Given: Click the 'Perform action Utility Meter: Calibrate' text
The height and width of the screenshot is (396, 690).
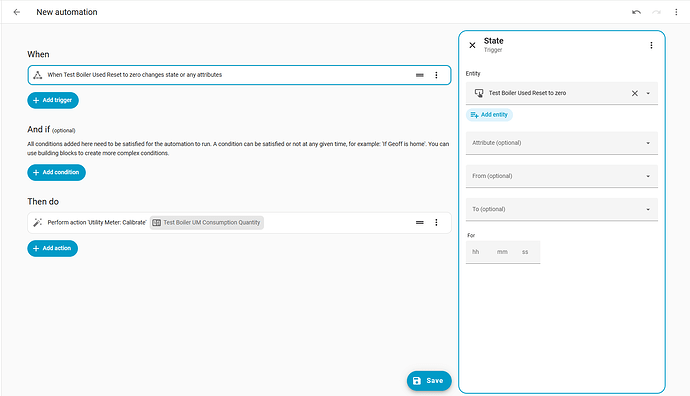Looking at the screenshot, I should point(97,223).
